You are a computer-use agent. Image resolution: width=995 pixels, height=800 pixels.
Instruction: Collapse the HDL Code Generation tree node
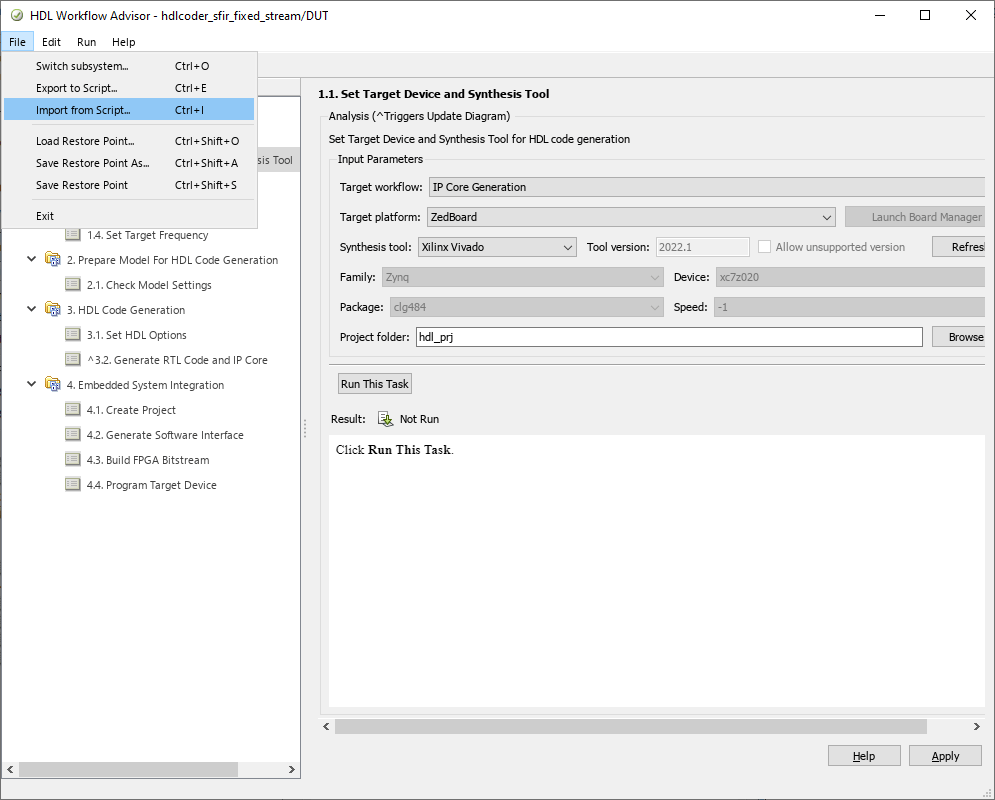point(32,310)
